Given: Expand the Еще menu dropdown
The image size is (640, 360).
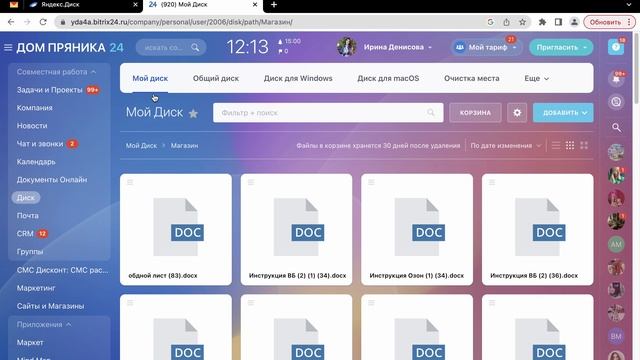Looking at the screenshot, I should [x=536, y=78].
